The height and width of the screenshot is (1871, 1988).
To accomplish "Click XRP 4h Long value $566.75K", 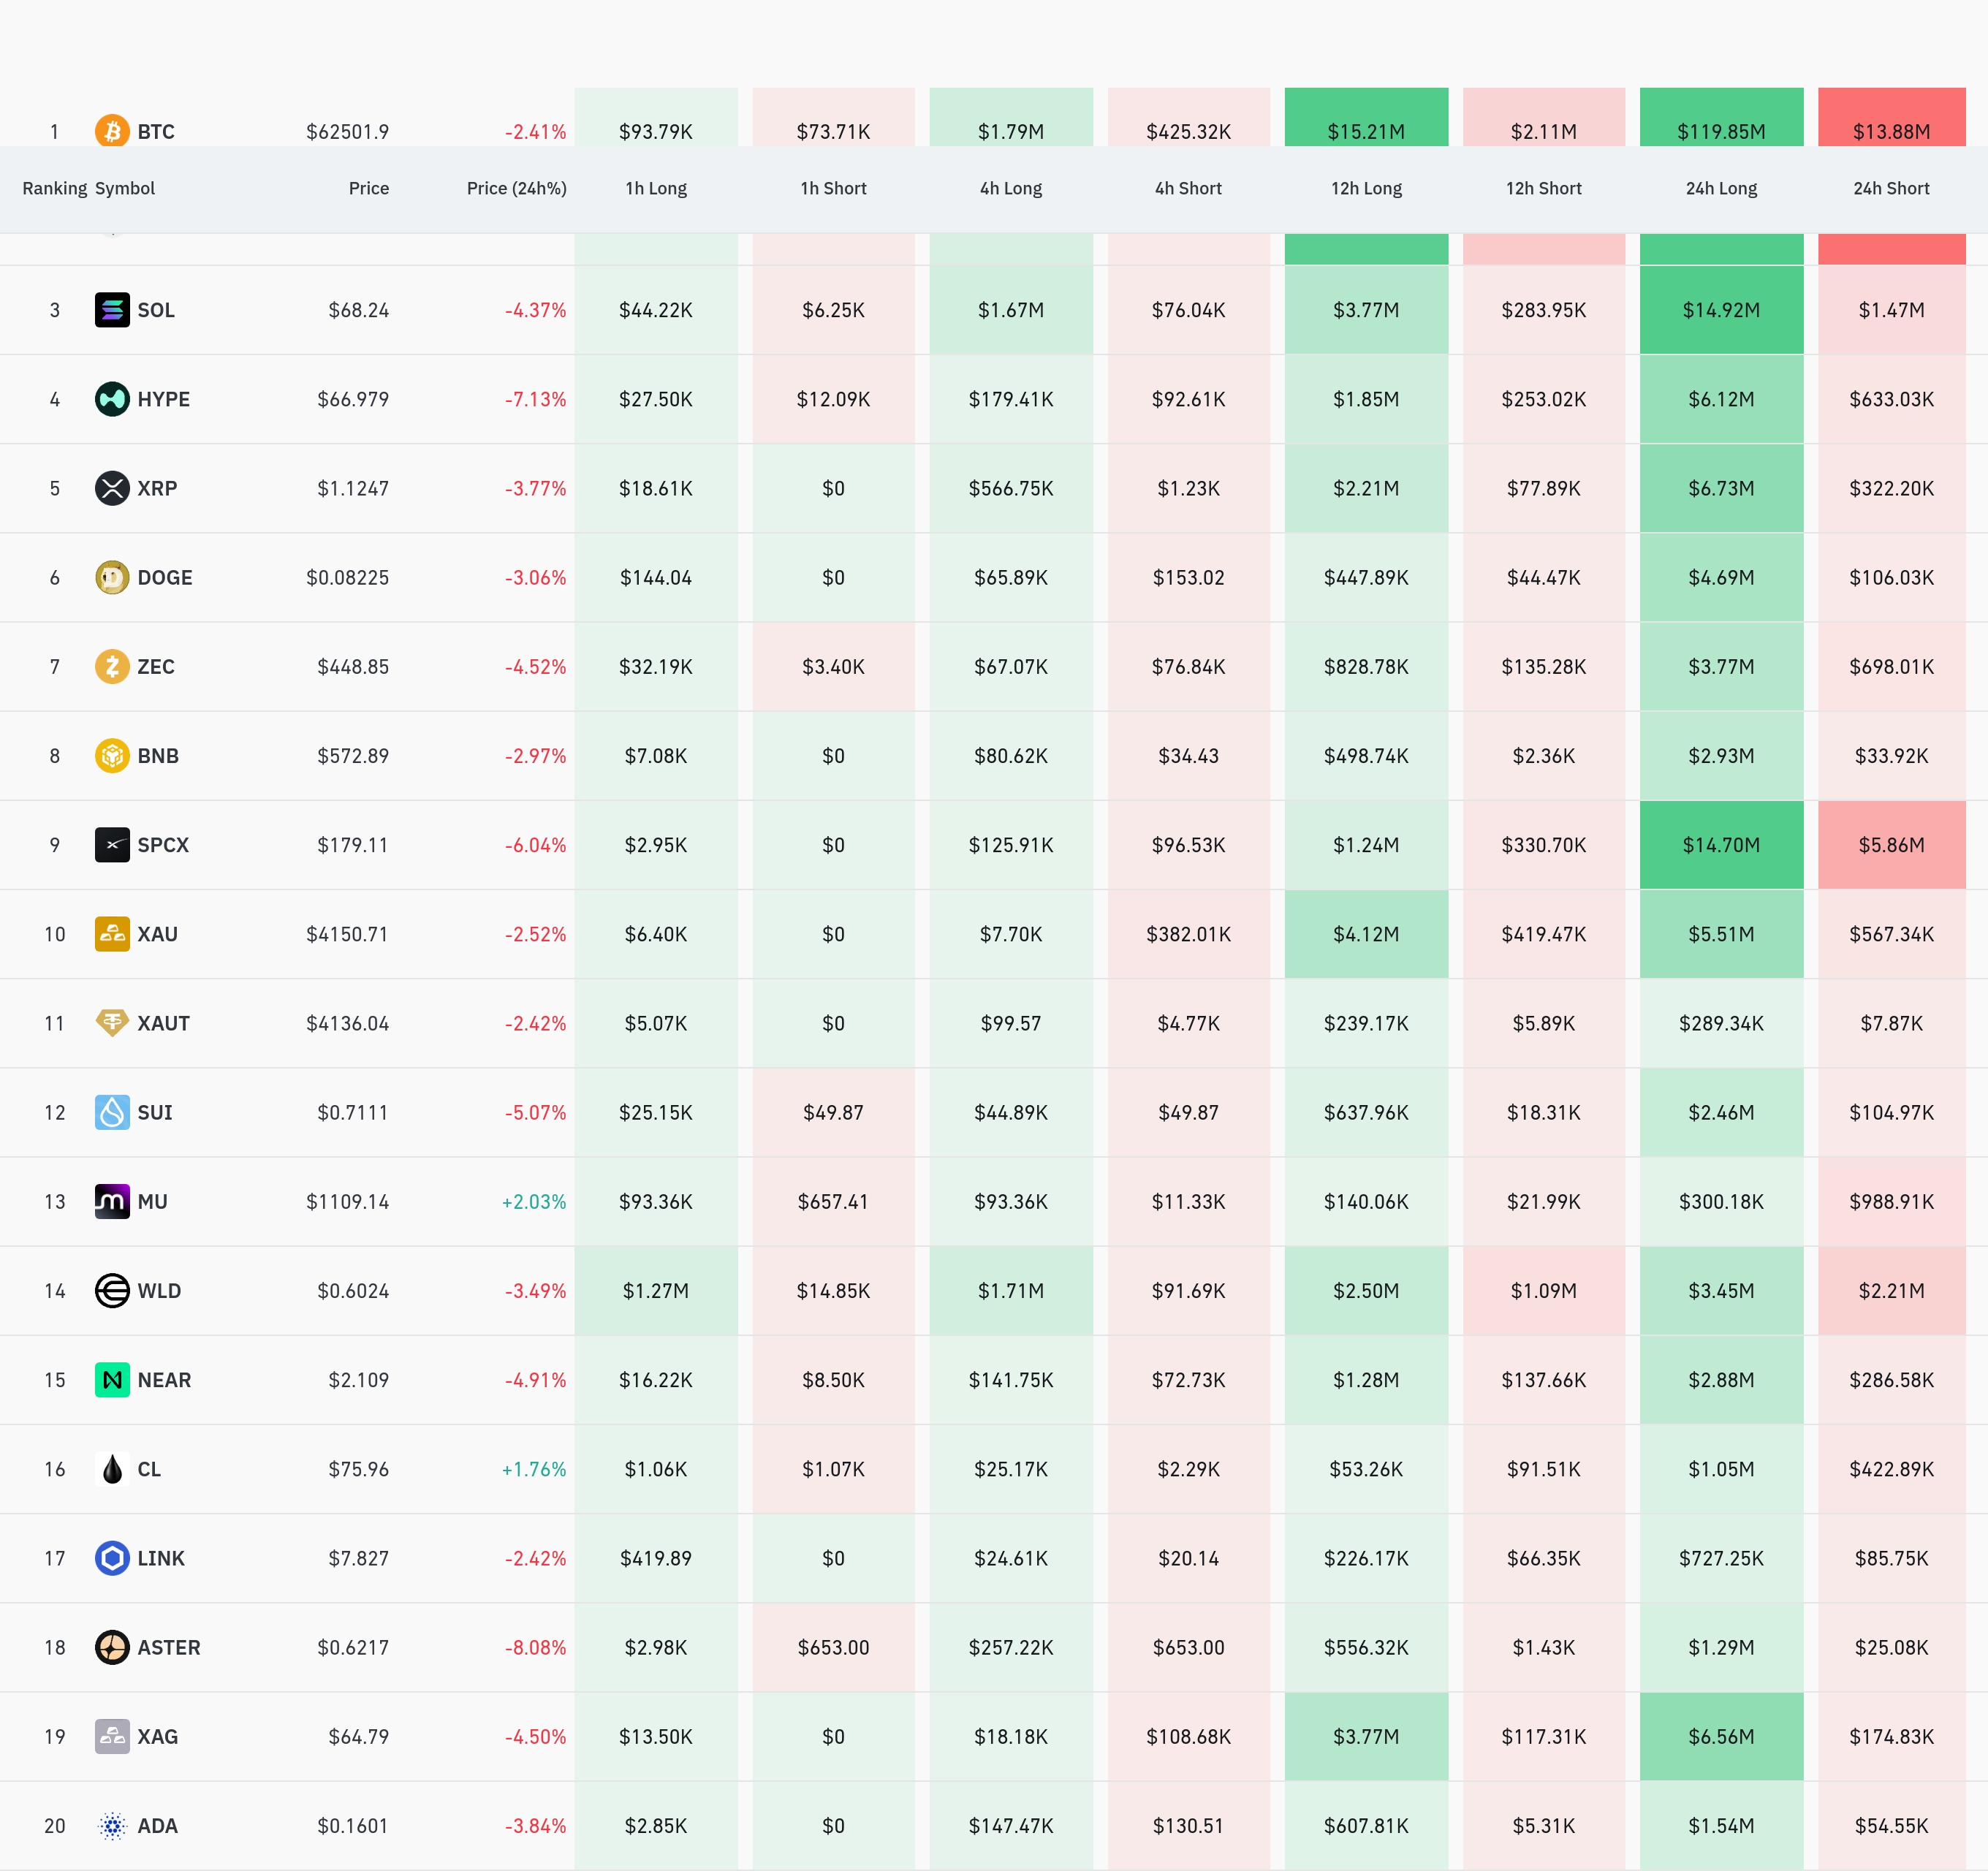I will (1011, 488).
